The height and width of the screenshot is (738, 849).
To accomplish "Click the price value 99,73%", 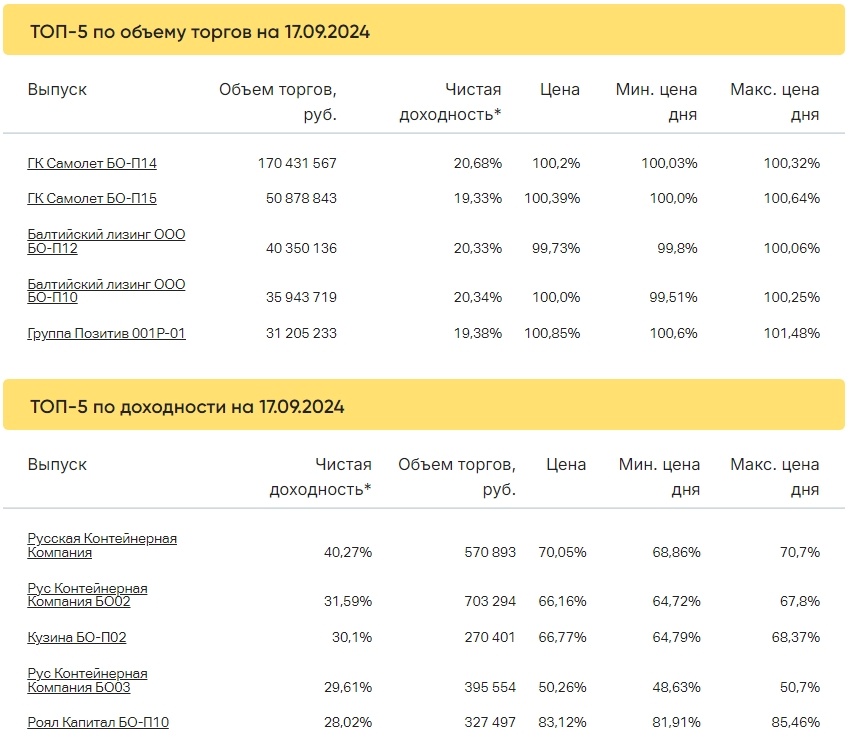I will pyautogui.click(x=556, y=248).
